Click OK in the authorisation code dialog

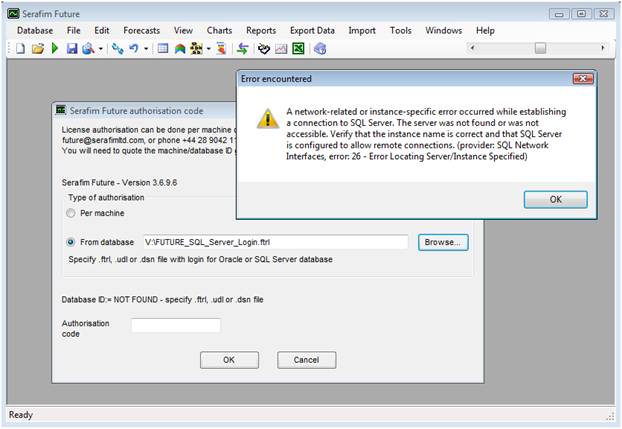point(229,360)
